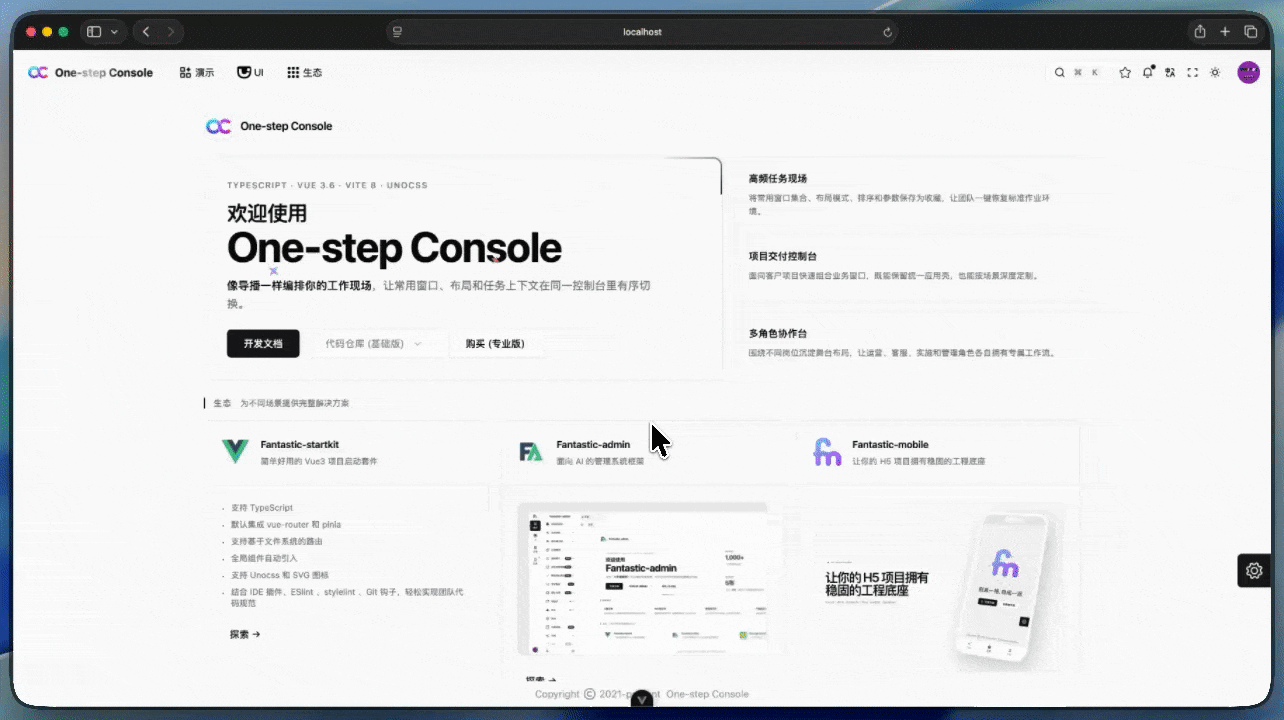Reload the page with the refresh icon

pyautogui.click(x=887, y=32)
